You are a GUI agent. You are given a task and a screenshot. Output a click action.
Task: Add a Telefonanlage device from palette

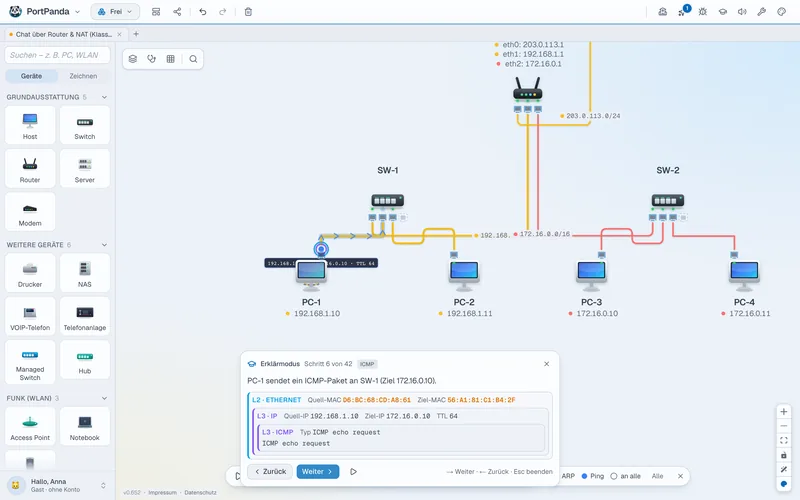pos(85,317)
